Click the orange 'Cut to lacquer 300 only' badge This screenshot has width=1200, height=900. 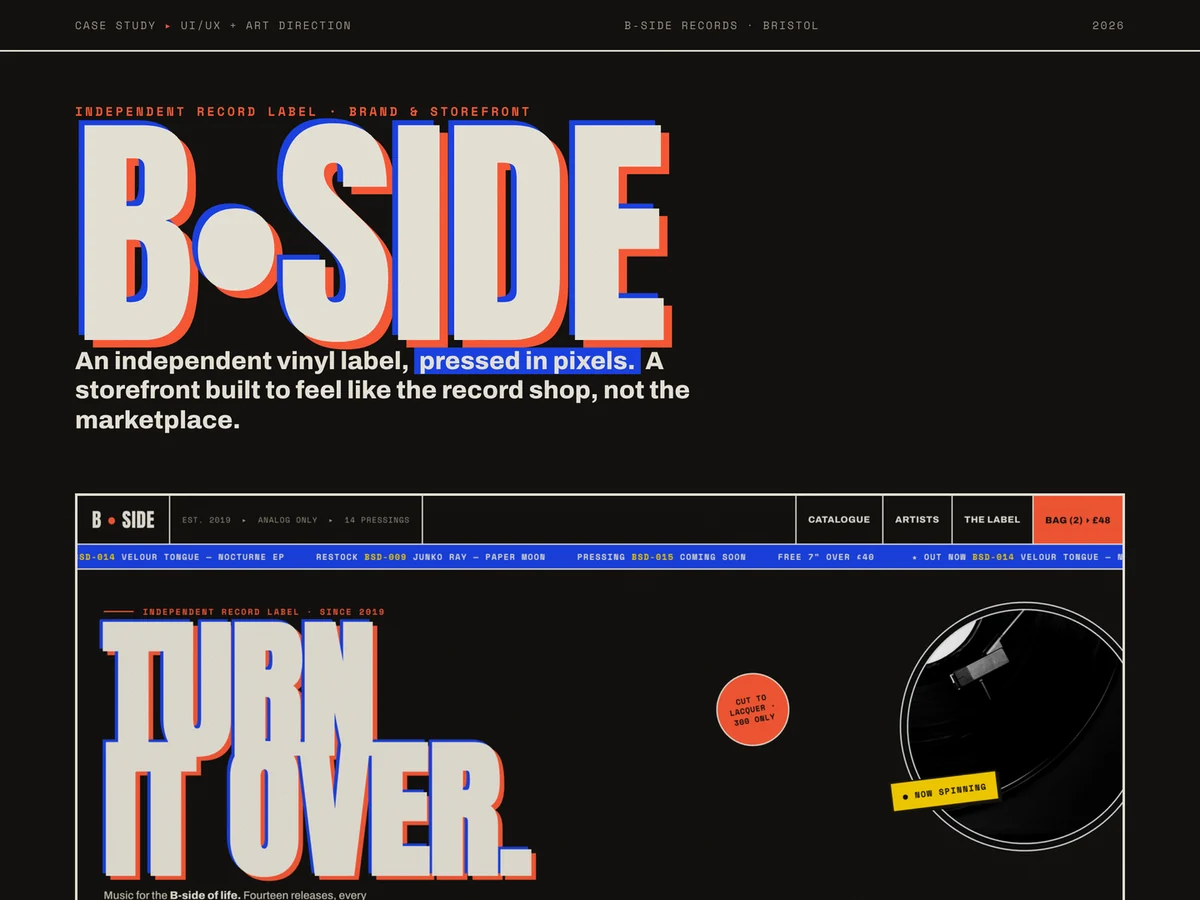pos(753,710)
